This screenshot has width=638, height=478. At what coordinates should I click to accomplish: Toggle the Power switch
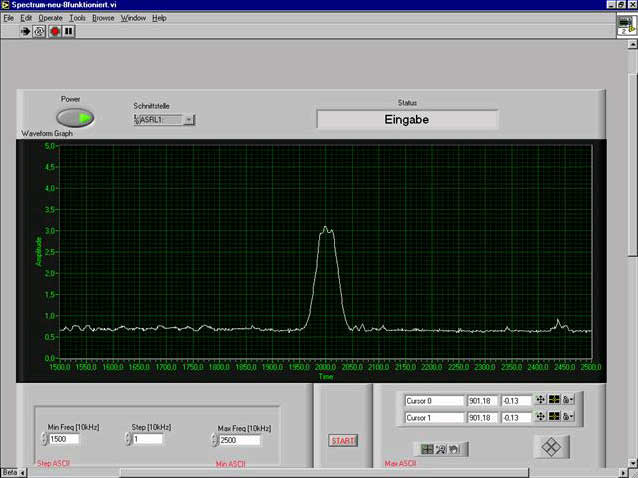(x=77, y=118)
